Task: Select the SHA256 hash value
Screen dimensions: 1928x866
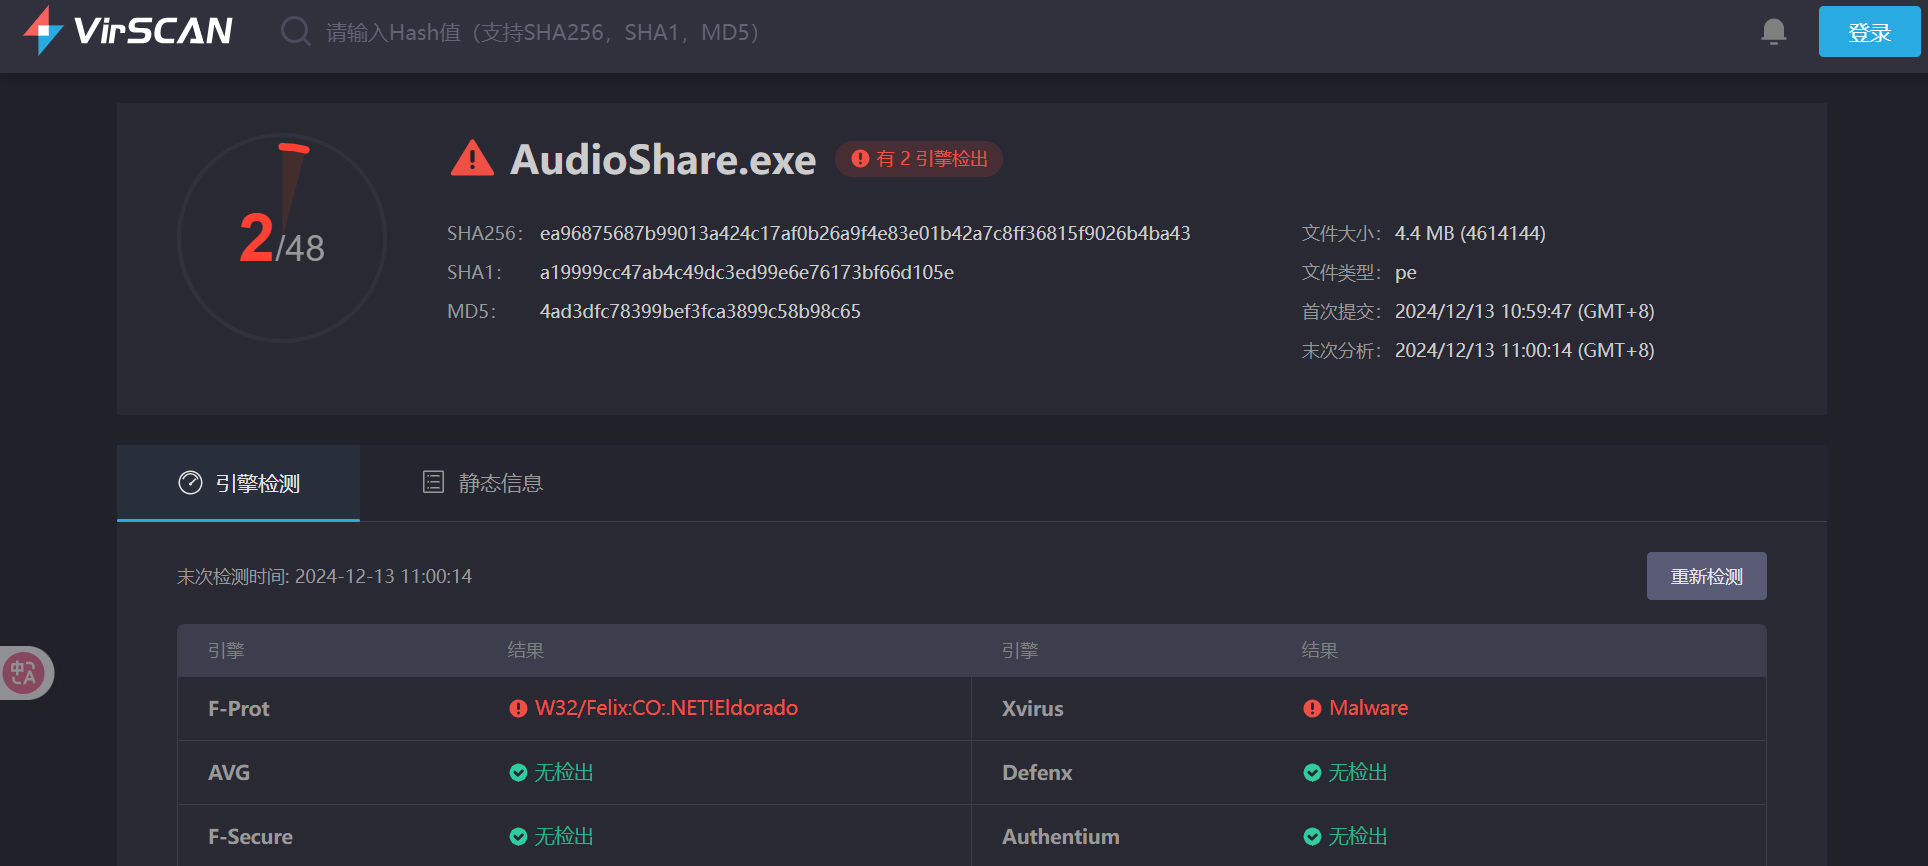Action: tap(865, 233)
